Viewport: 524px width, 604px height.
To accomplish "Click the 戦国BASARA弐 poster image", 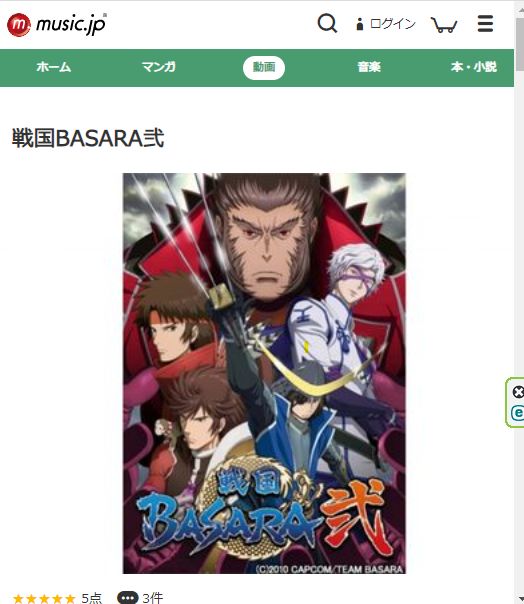I will pyautogui.click(x=264, y=373).
